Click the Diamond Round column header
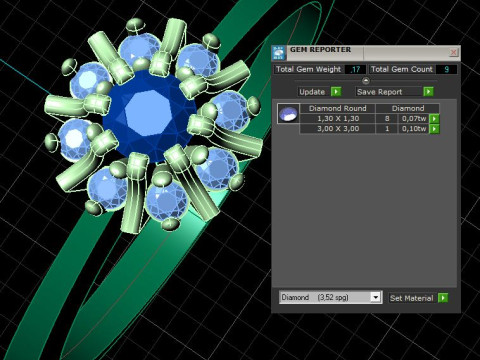This screenshot has height=360, width=480. click(x=338, y=108)
